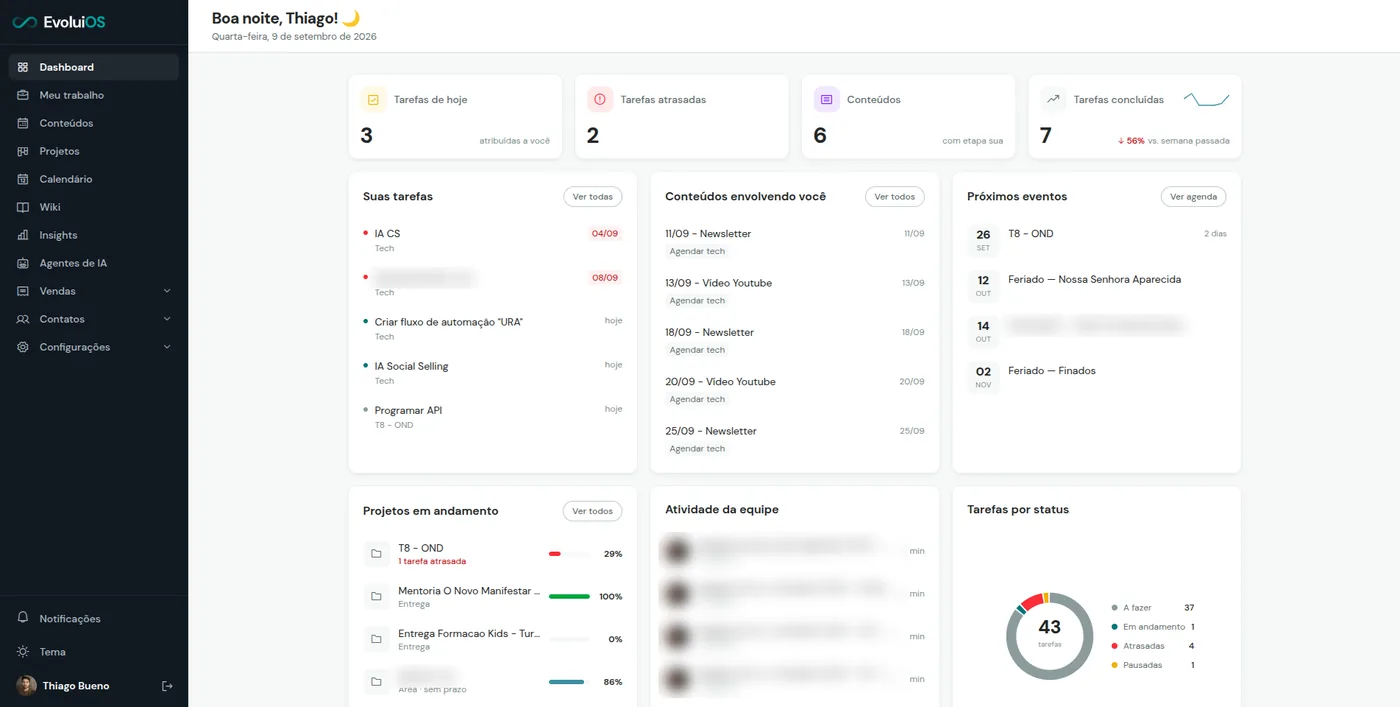Click the 1 tarefa atrasada warning text
Screen dimensions: 1400x707
click(432, 562)
